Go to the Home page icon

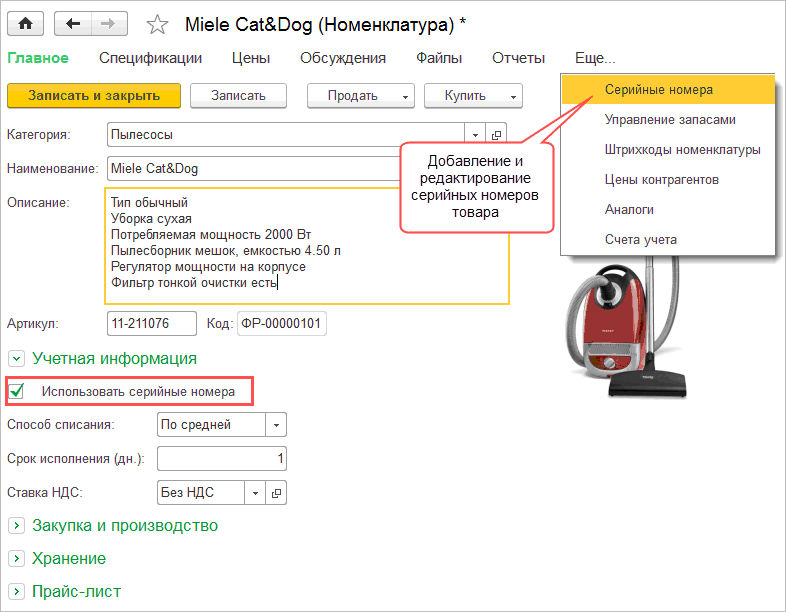[26, 24]
